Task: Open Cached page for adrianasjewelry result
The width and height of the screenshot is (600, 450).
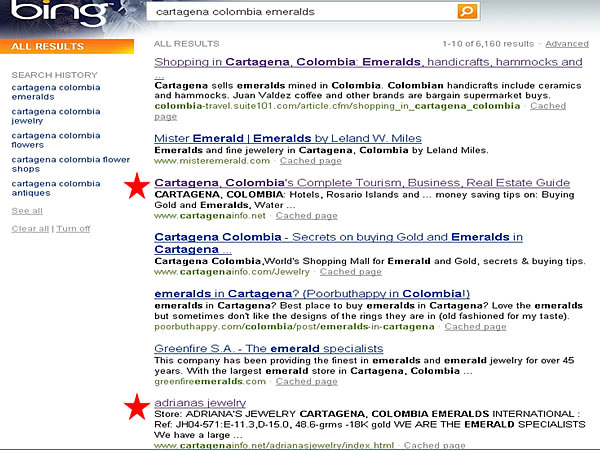Action: point(434,445)
